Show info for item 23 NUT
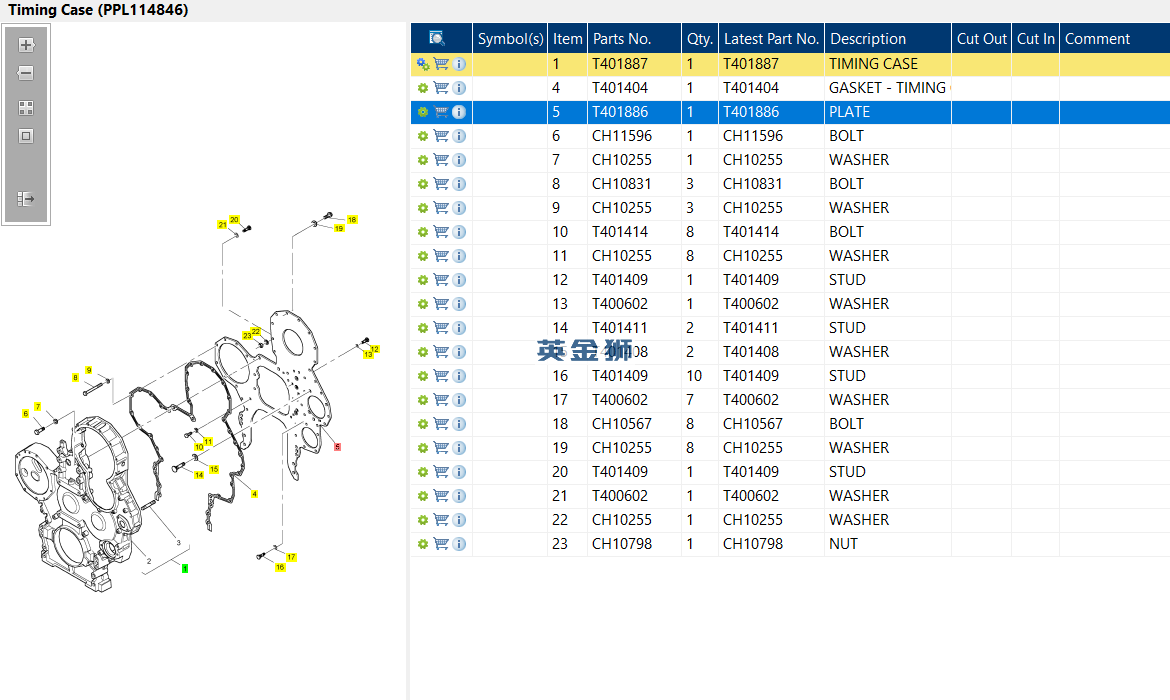This screenshot has width=1170, height=700. click(460, 544)
